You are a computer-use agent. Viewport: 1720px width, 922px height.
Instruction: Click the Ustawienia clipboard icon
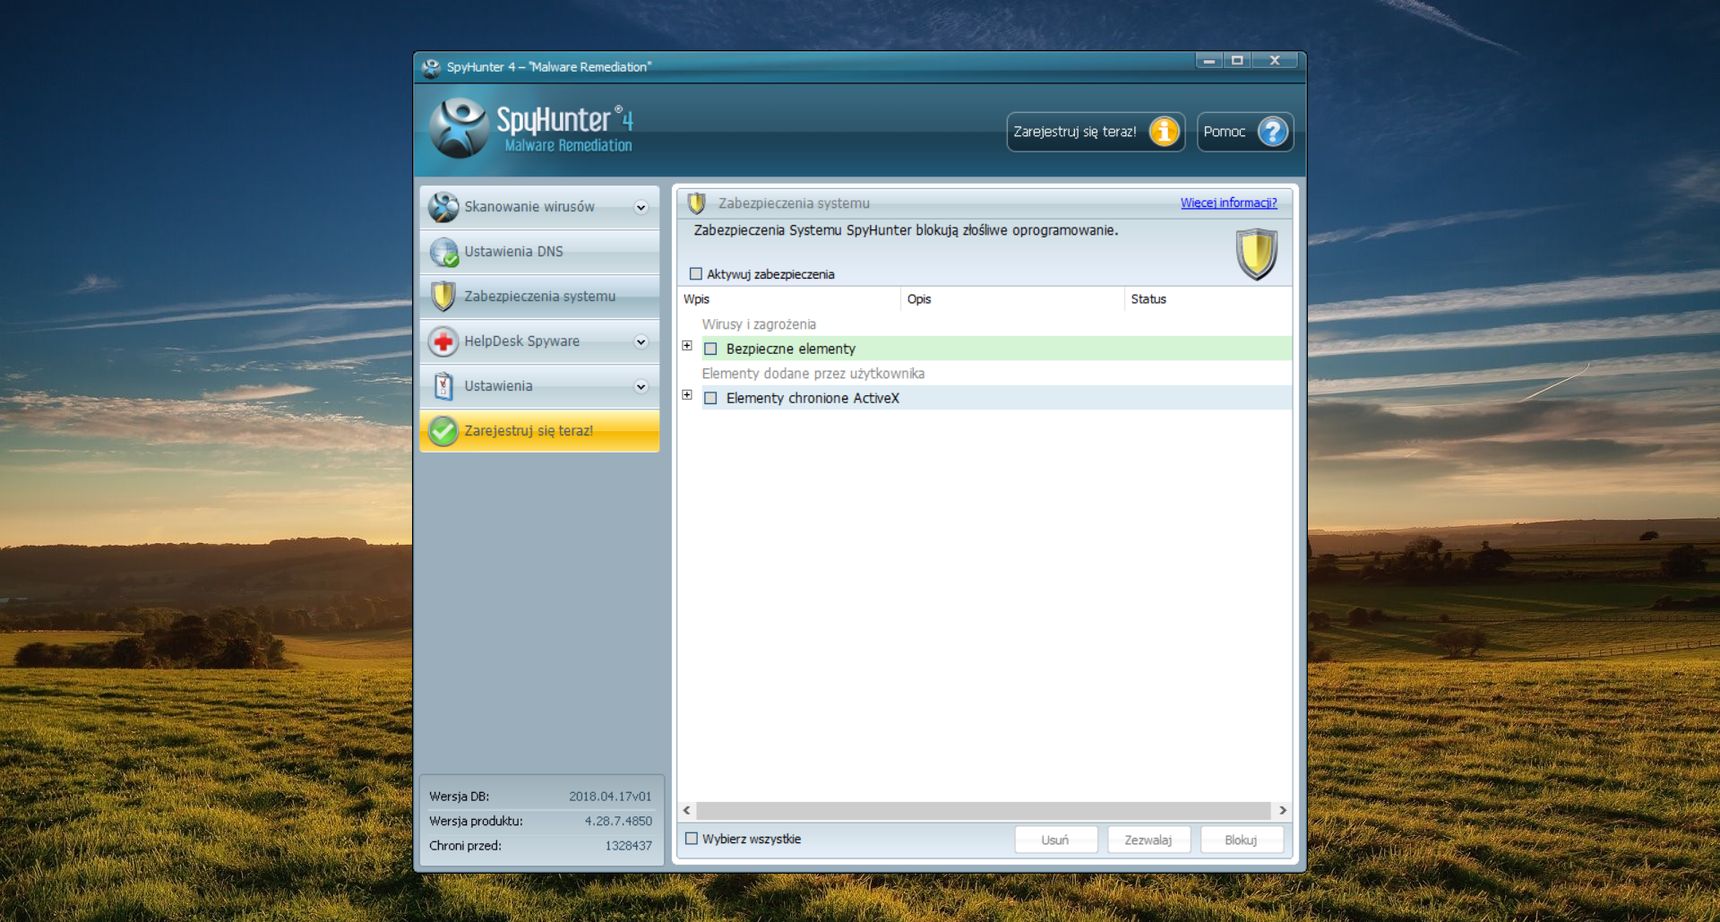click(x=443, y=386)
